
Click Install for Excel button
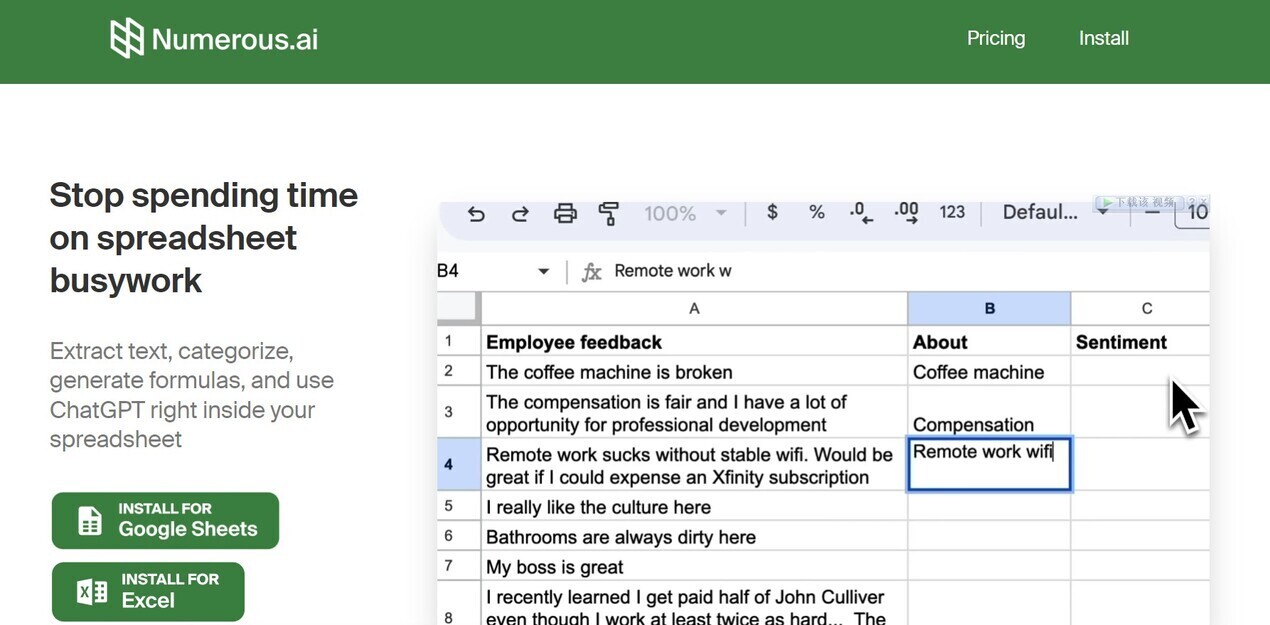click(148, 591)
